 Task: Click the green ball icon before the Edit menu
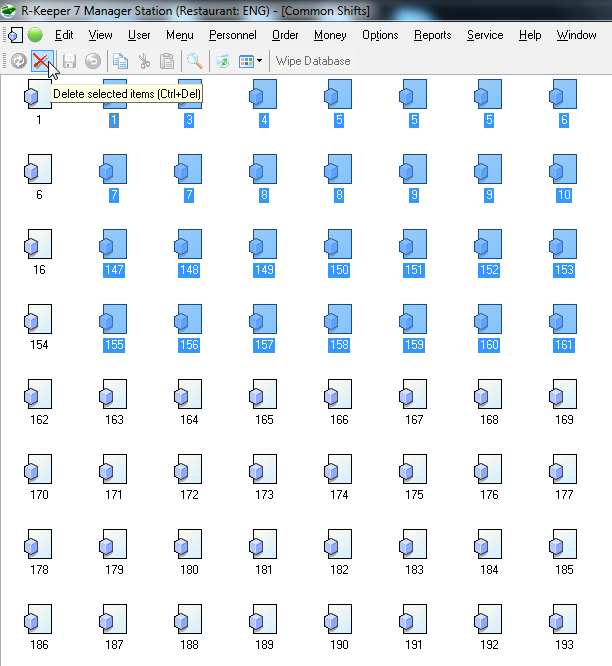[36, 35]
